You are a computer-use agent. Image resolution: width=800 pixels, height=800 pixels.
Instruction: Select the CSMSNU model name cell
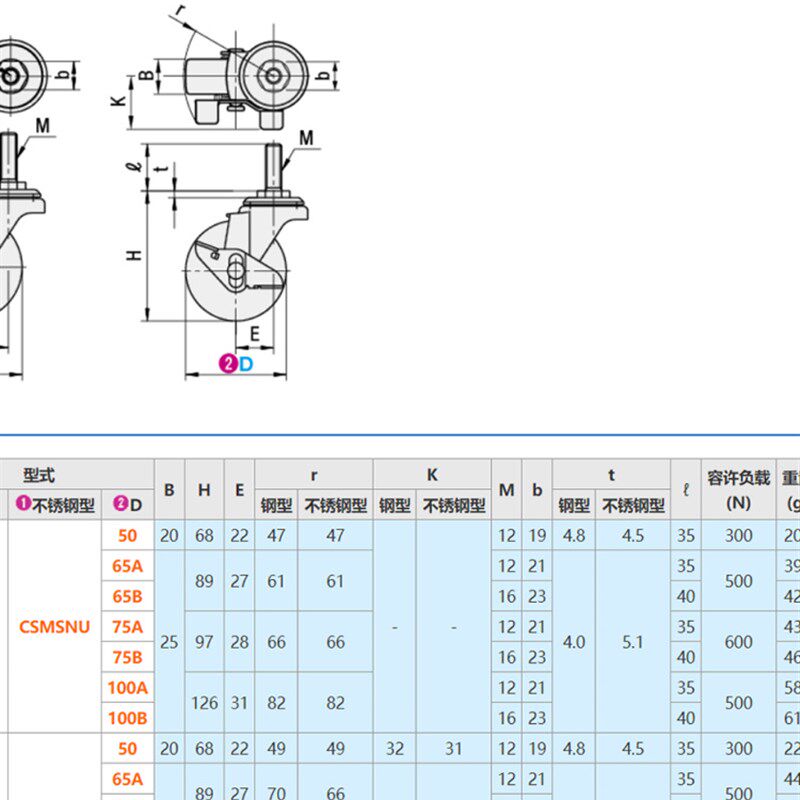coord(54,627)
